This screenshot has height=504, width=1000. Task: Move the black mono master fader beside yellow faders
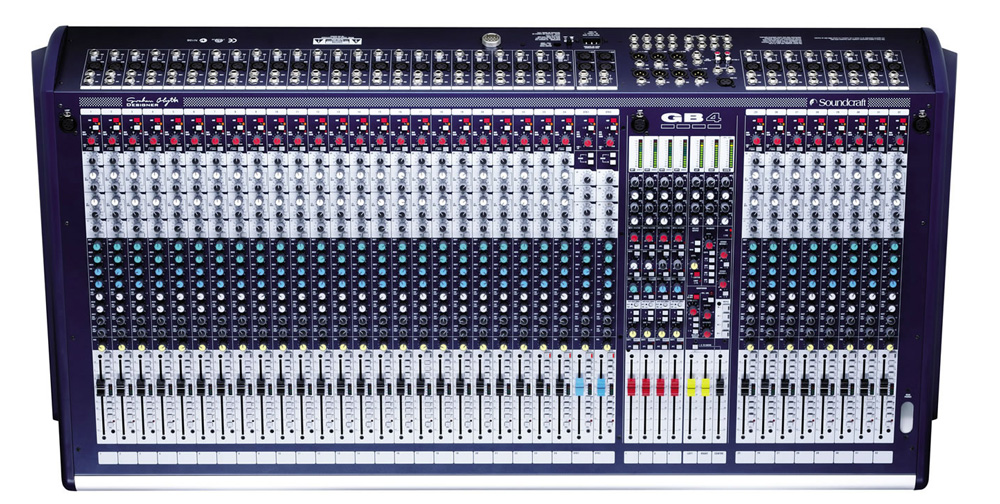point(720,387)
